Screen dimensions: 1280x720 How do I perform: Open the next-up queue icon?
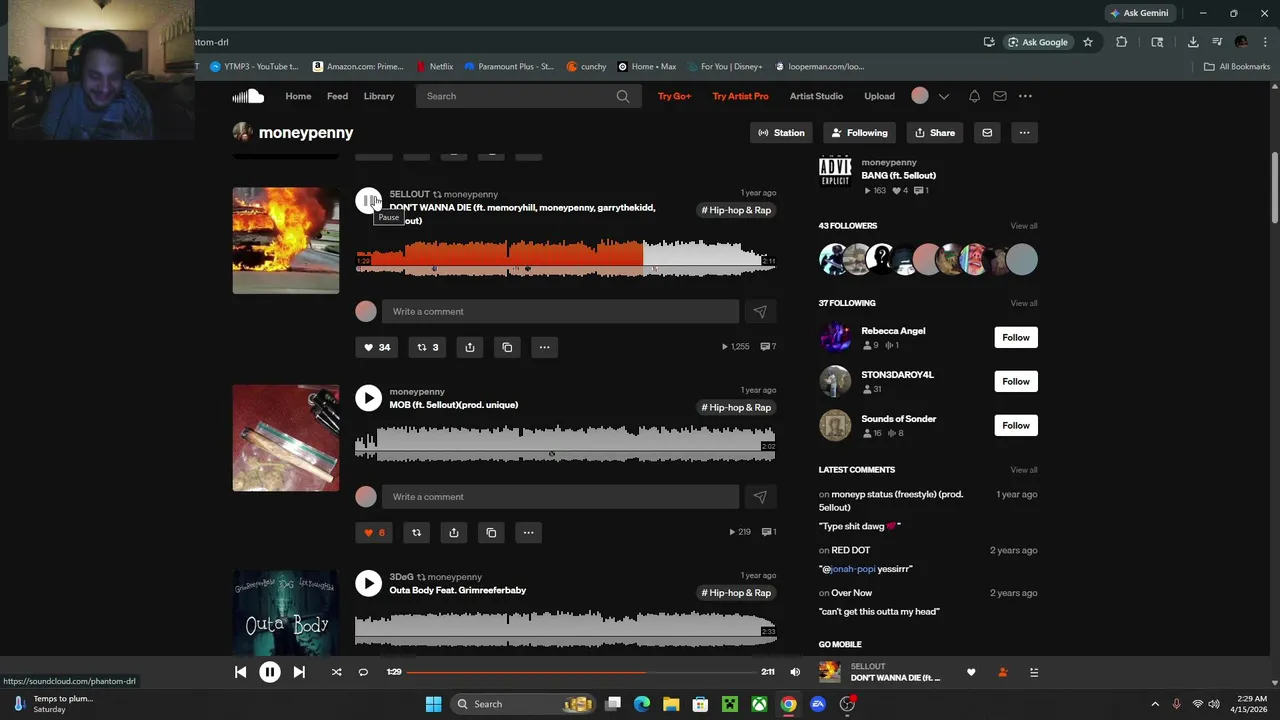(1034, 672)
